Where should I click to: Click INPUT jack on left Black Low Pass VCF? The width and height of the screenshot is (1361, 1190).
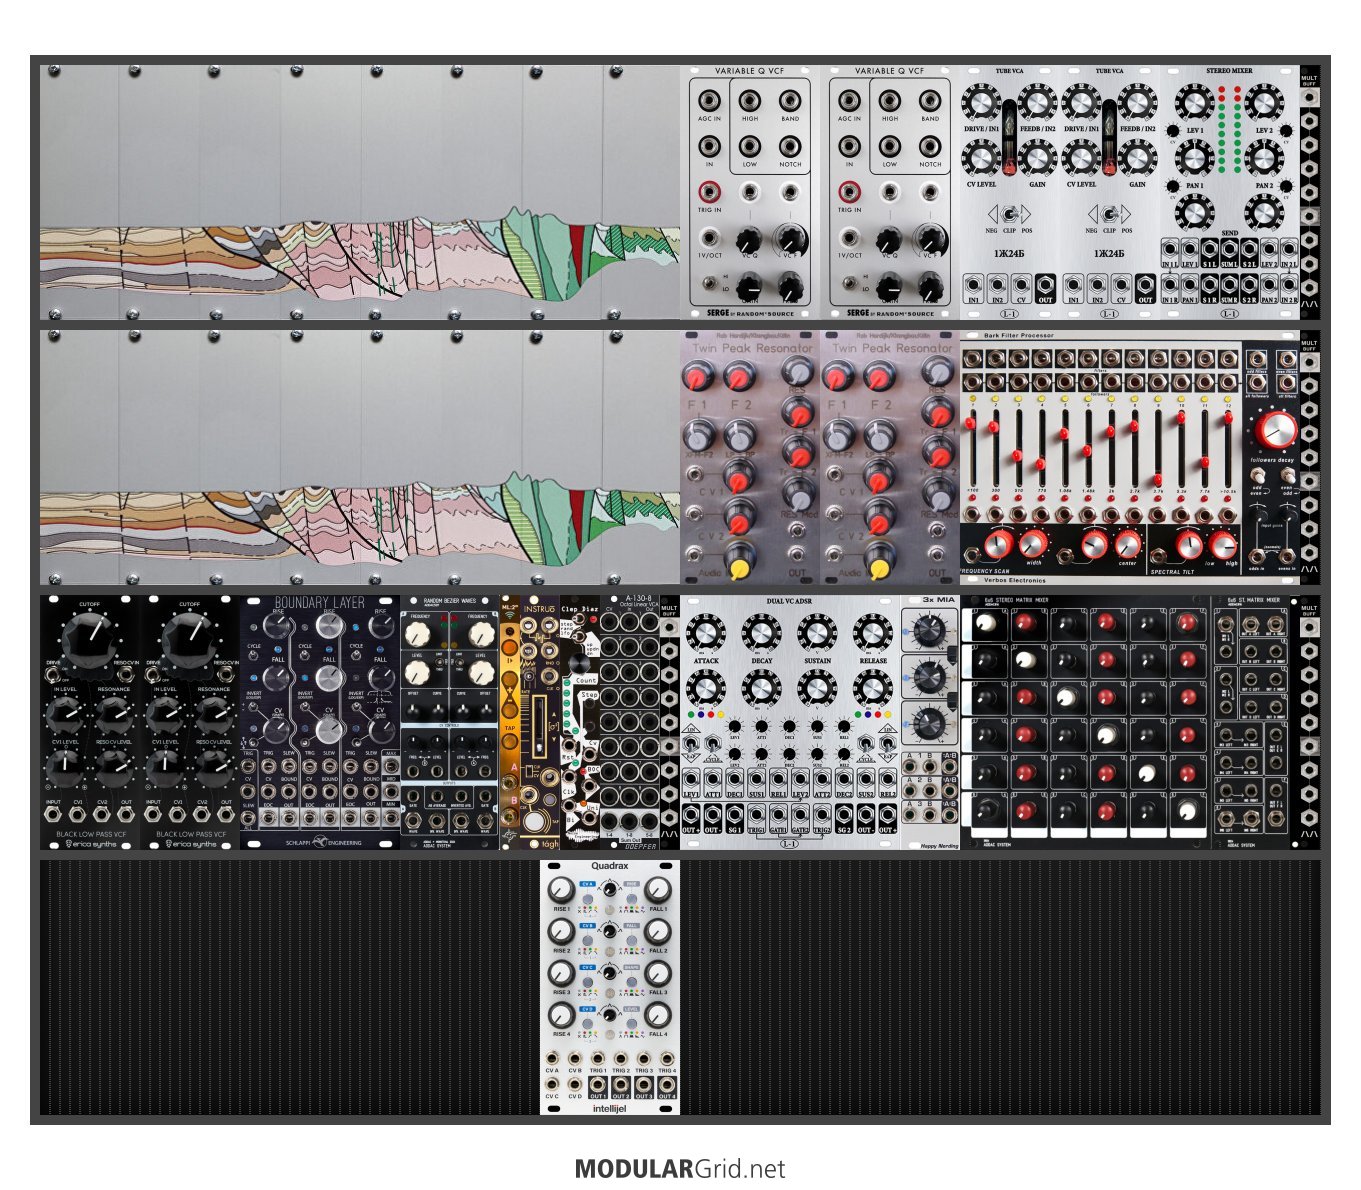53,815
